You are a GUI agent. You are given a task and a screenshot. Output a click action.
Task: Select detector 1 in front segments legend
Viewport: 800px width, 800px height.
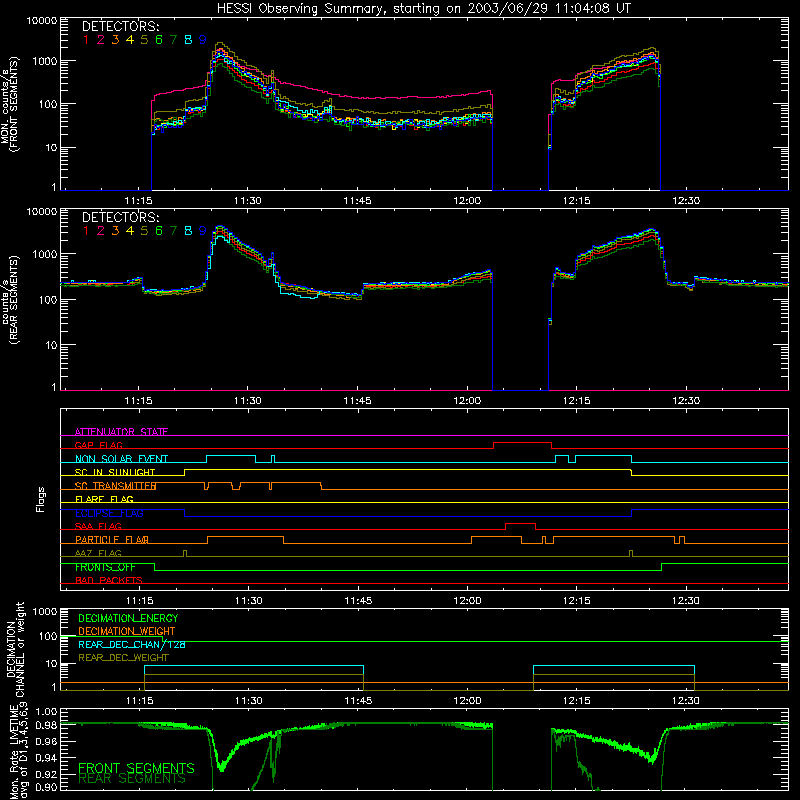point(86,40)
